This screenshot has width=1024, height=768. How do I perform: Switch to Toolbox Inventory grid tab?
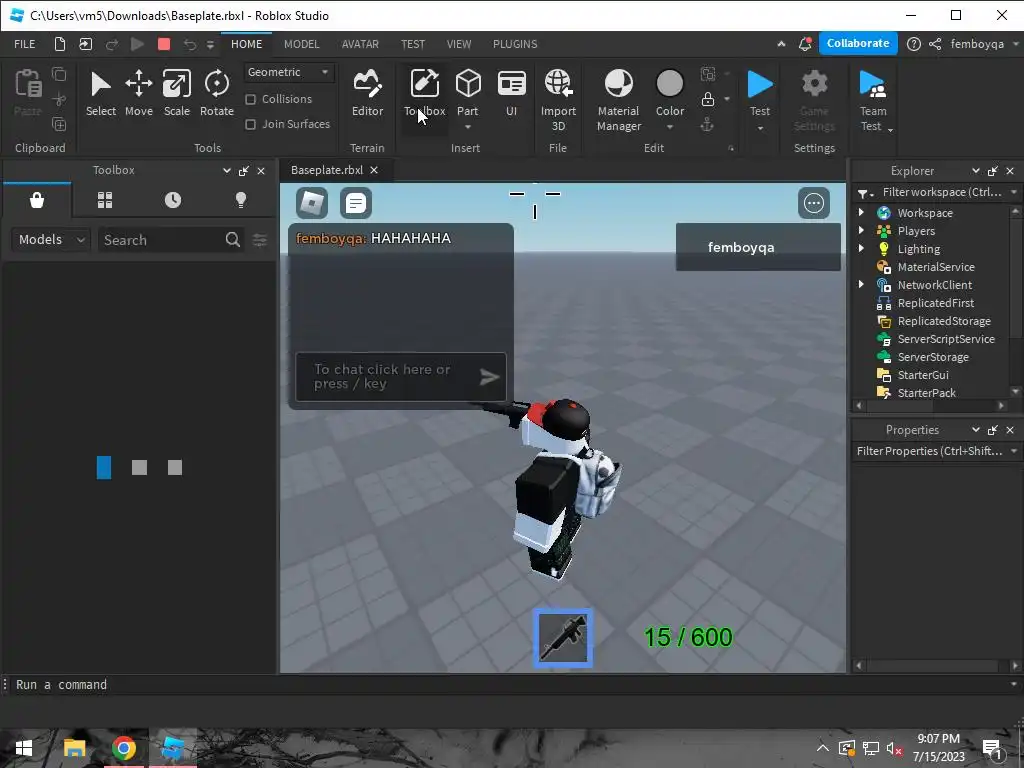click(x=105, y=200)
